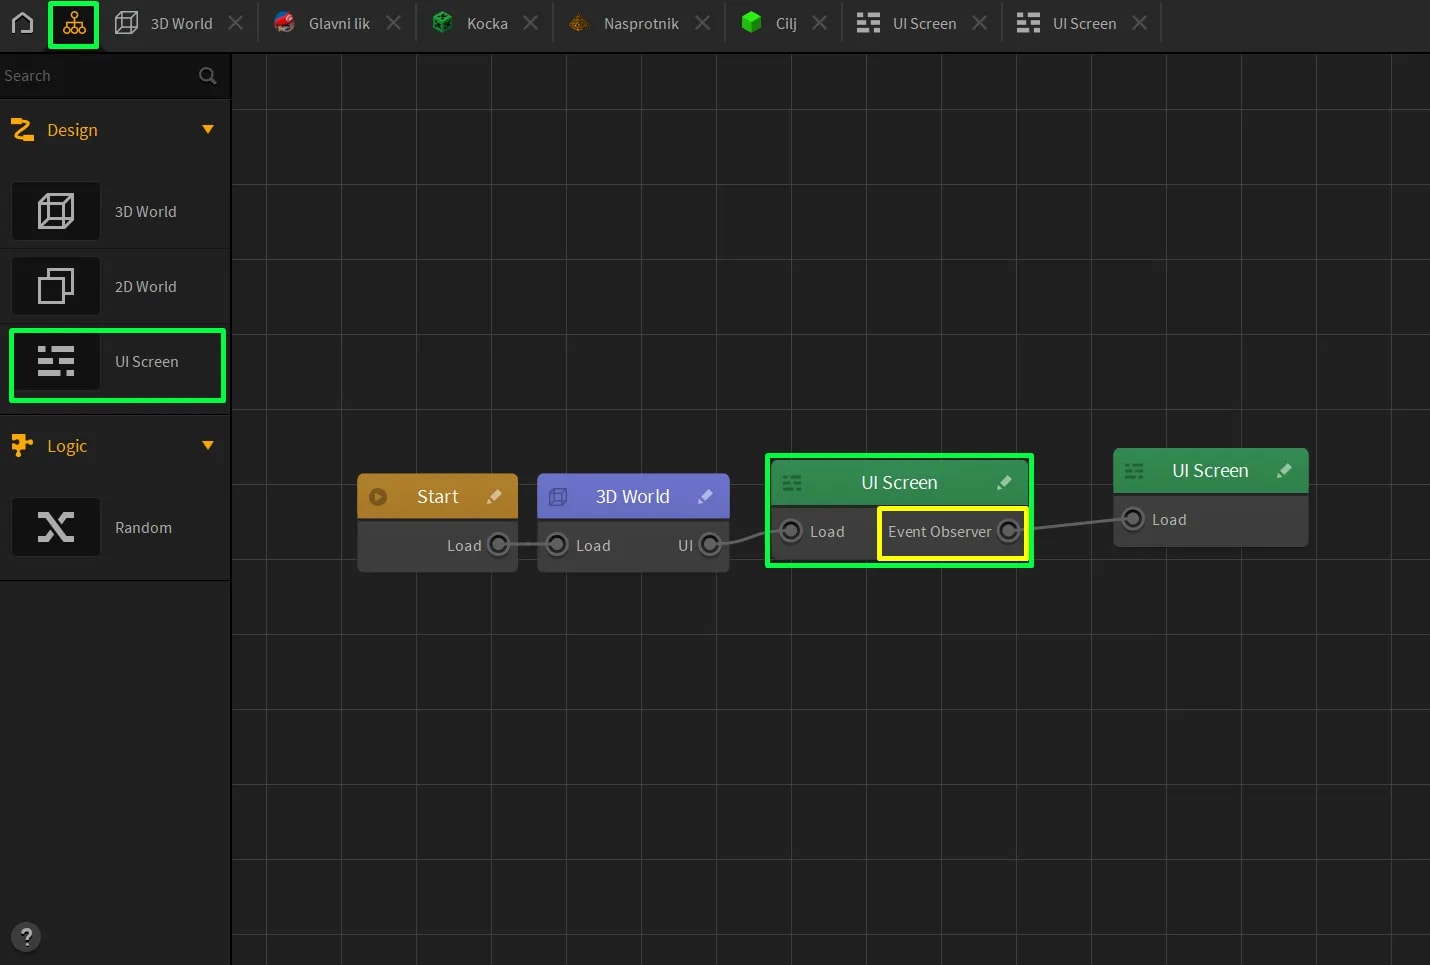Screen dimensions: 1430x965
Task: Click the search magnifier icon
Action: (x=207, y=76)
